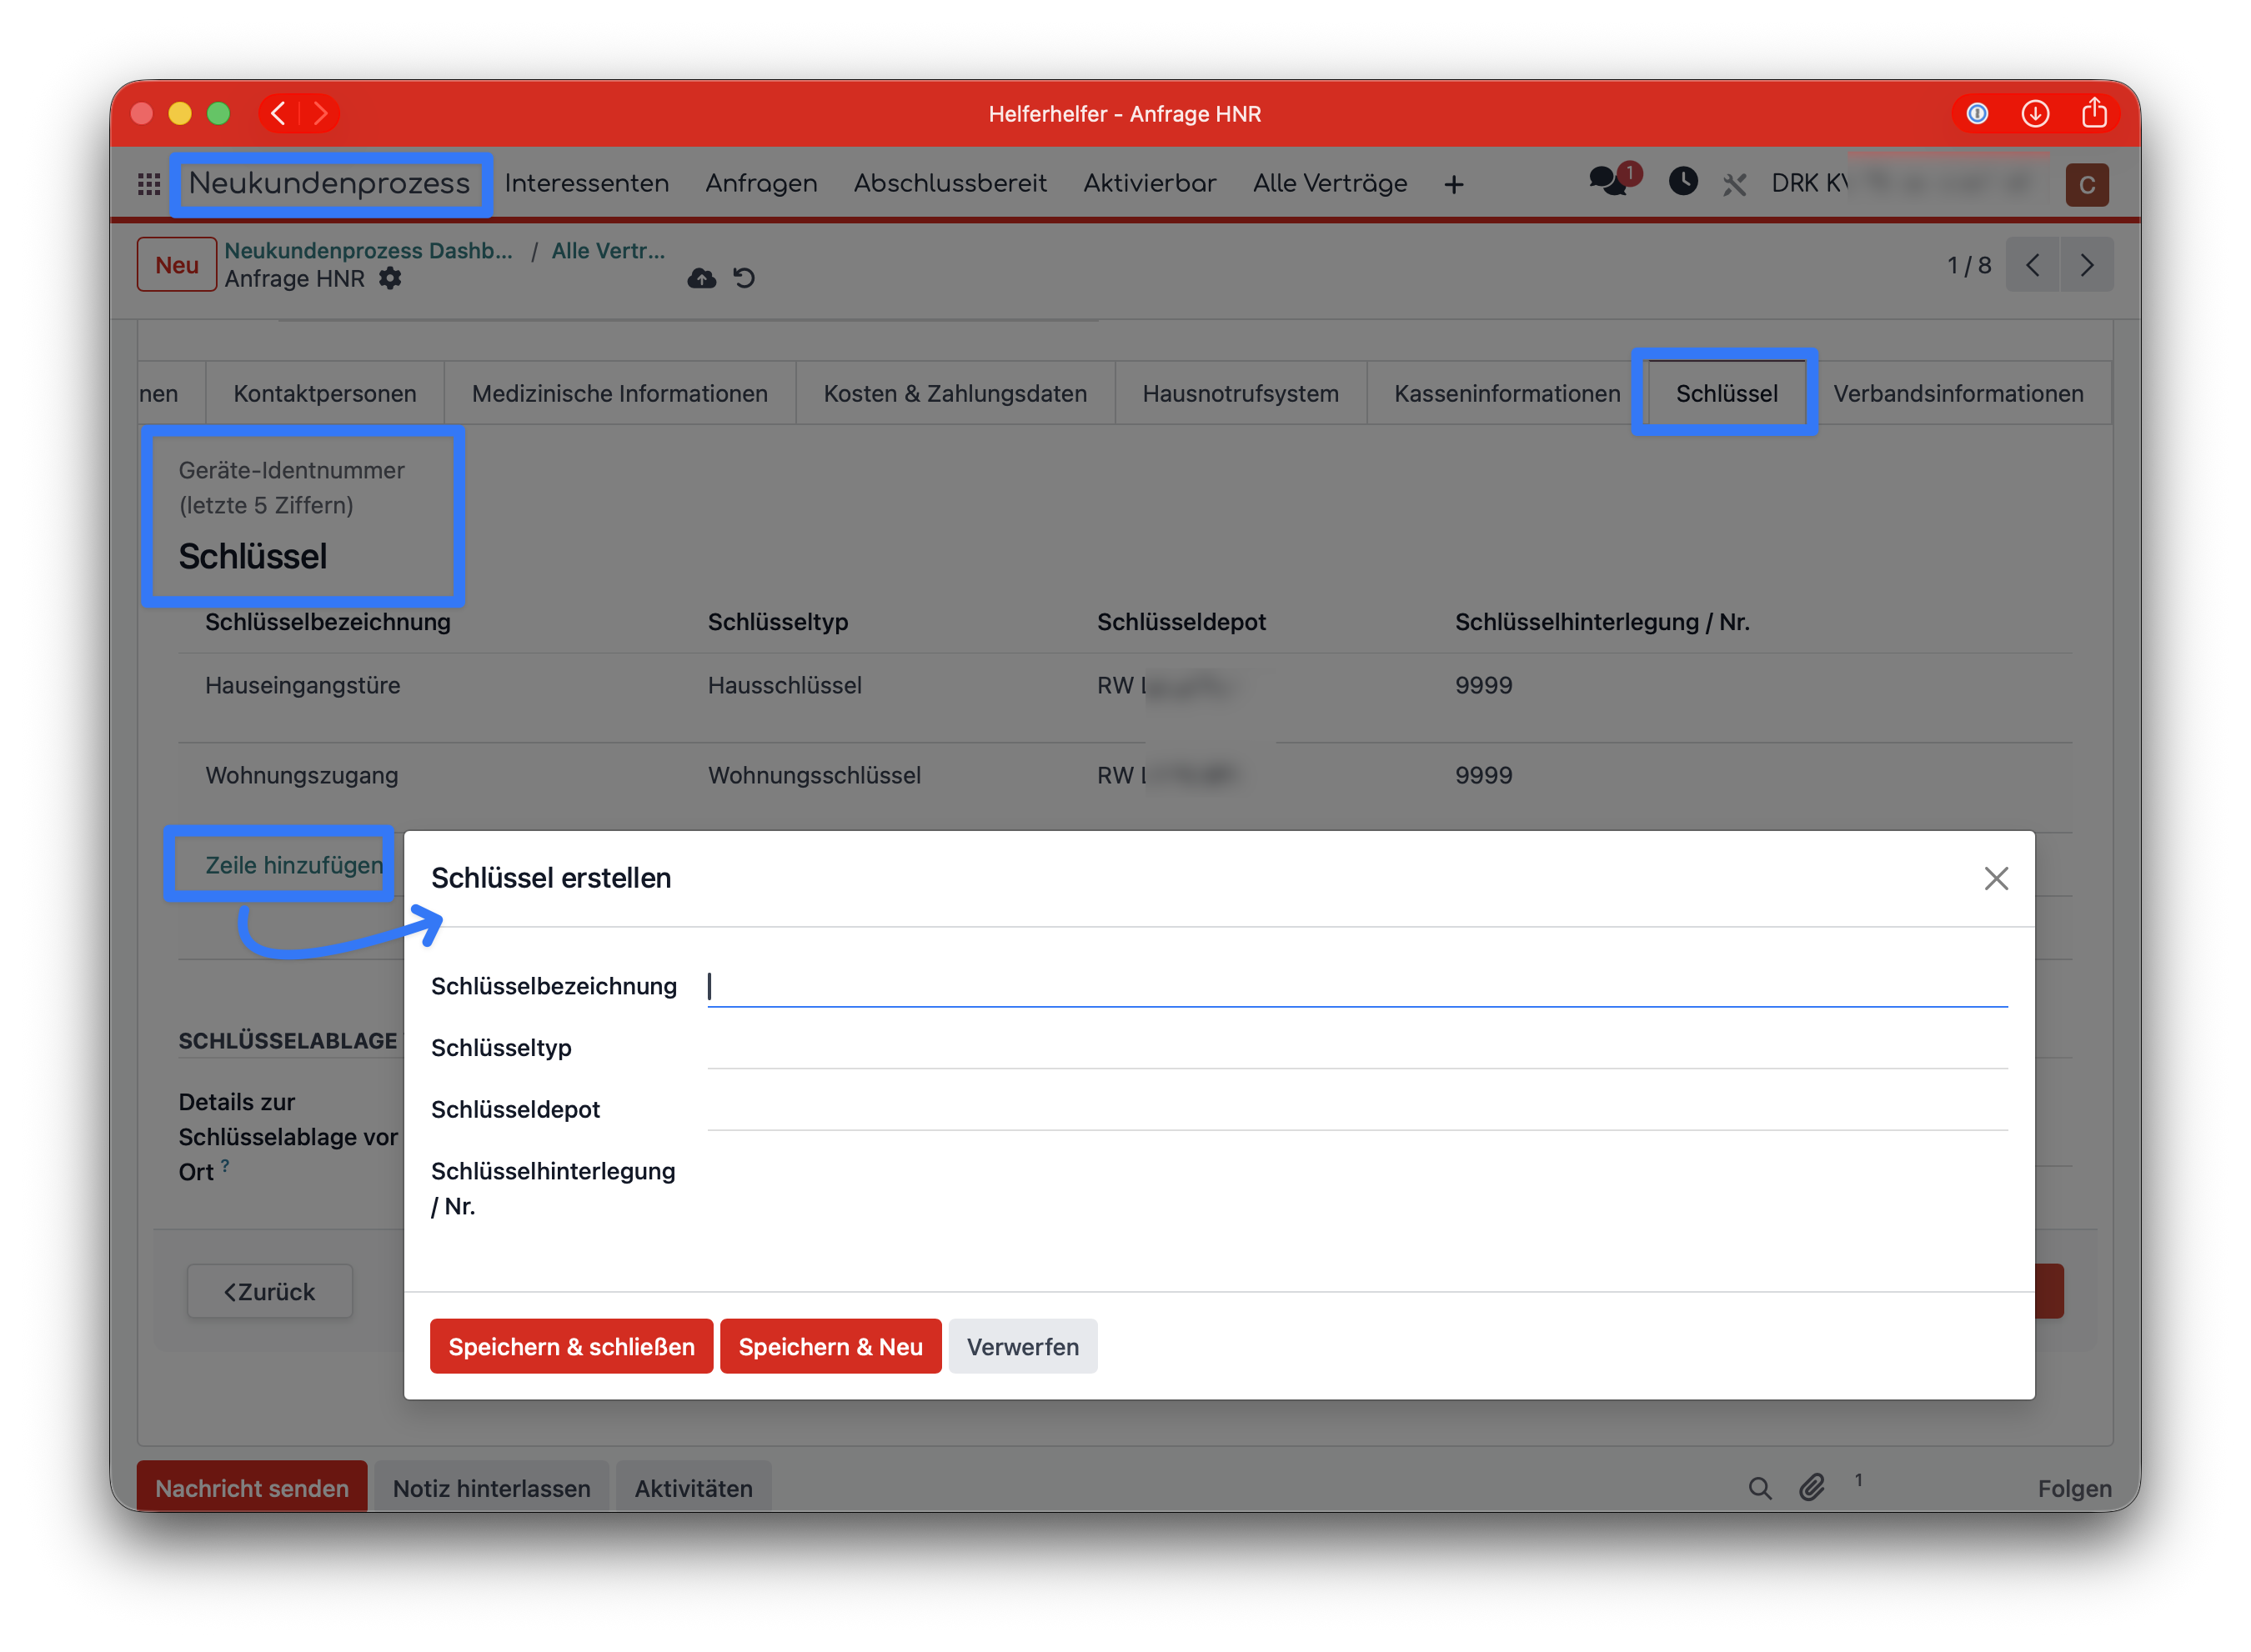Click the Speichern & schließen button
The width and height of the screenshot is (2251, 1652).
coord(571,1347)
